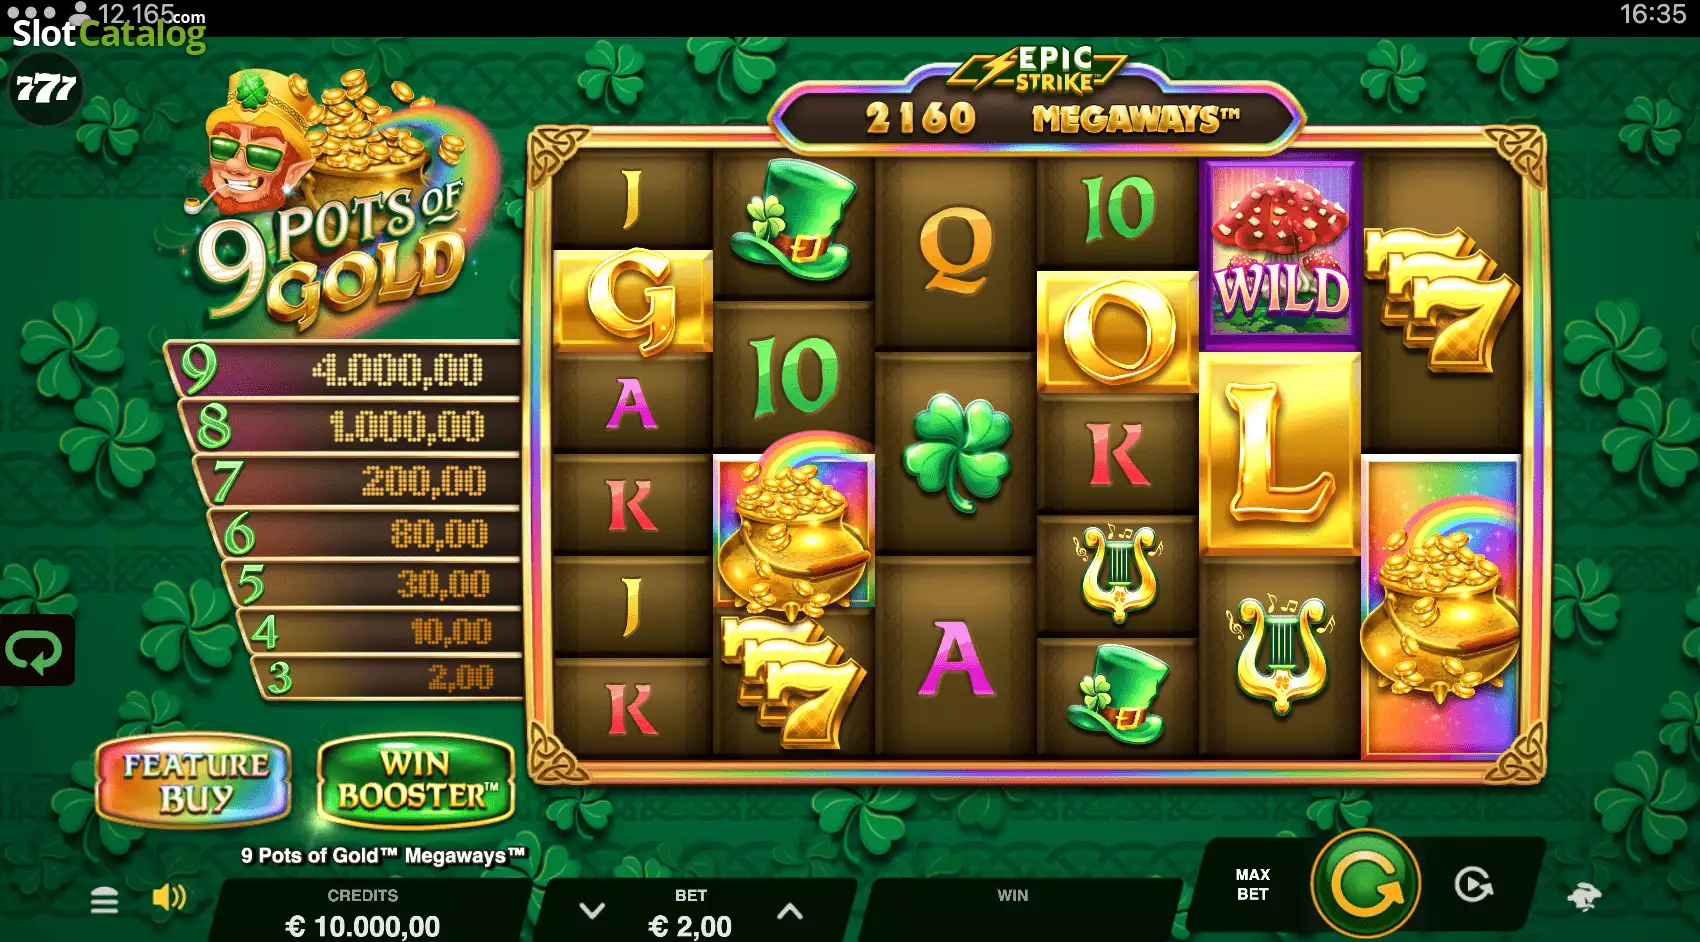Open the hamburger menu icon
The width and height of the screenshot is (1700, 942).
(x=104, y=900)
